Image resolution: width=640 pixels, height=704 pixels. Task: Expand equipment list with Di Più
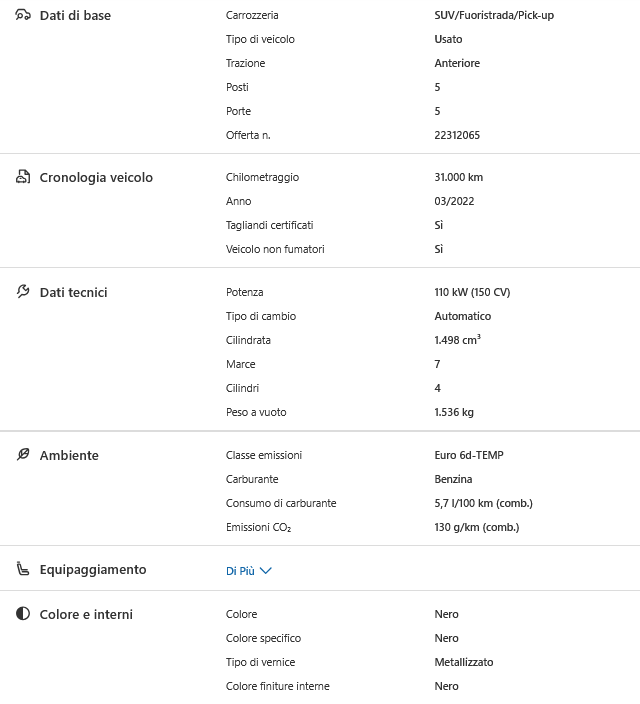point(239,571)
